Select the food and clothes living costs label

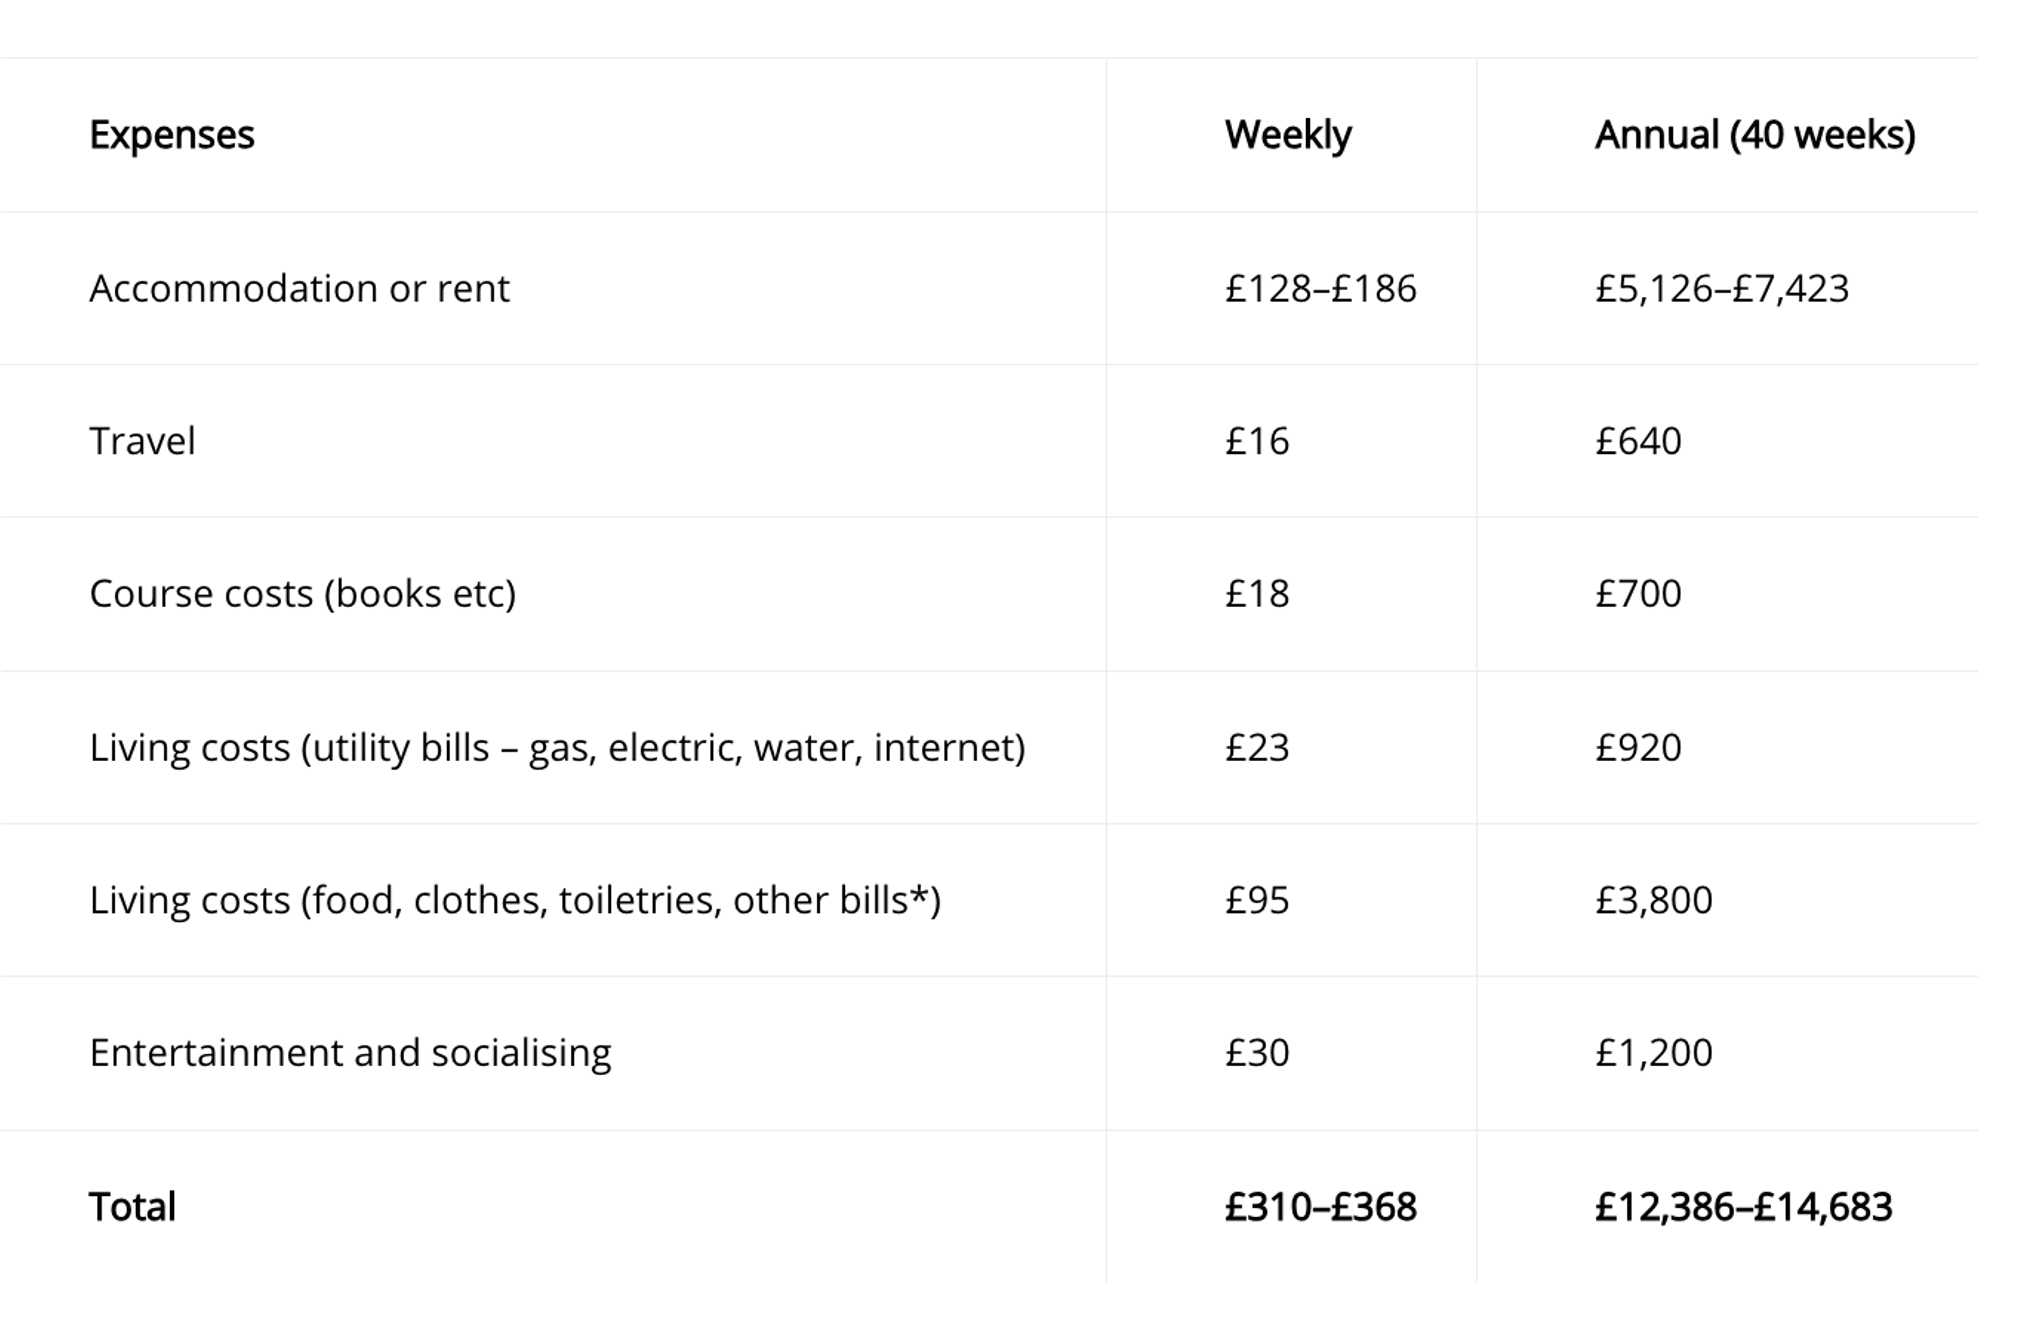tap(515, 900)
